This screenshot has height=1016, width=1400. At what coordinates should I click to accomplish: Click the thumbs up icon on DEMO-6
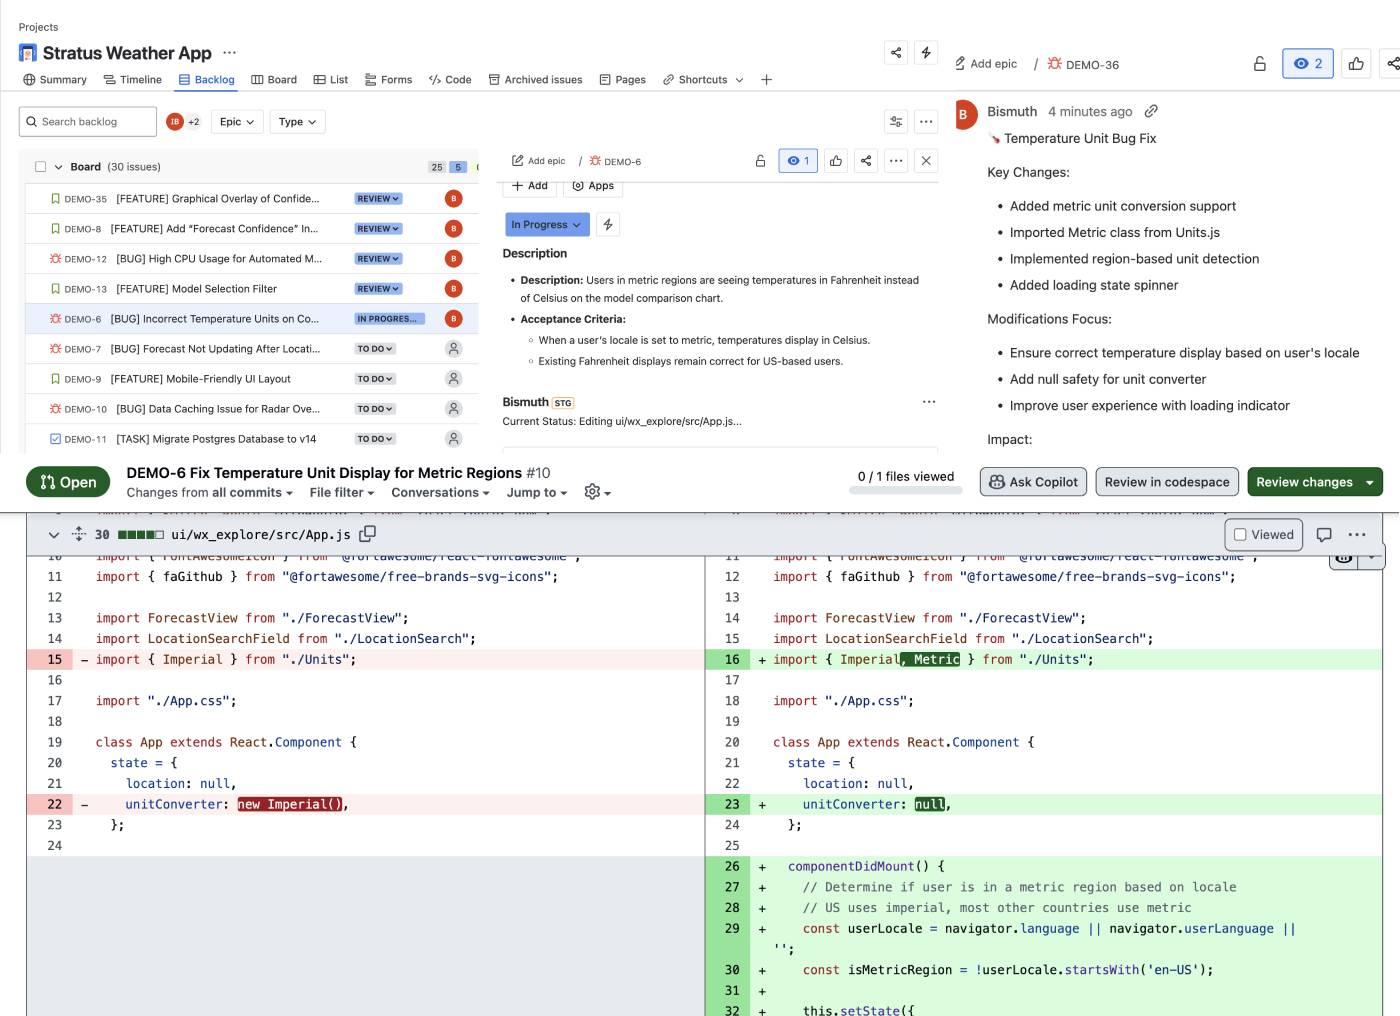tap(836, 161)
